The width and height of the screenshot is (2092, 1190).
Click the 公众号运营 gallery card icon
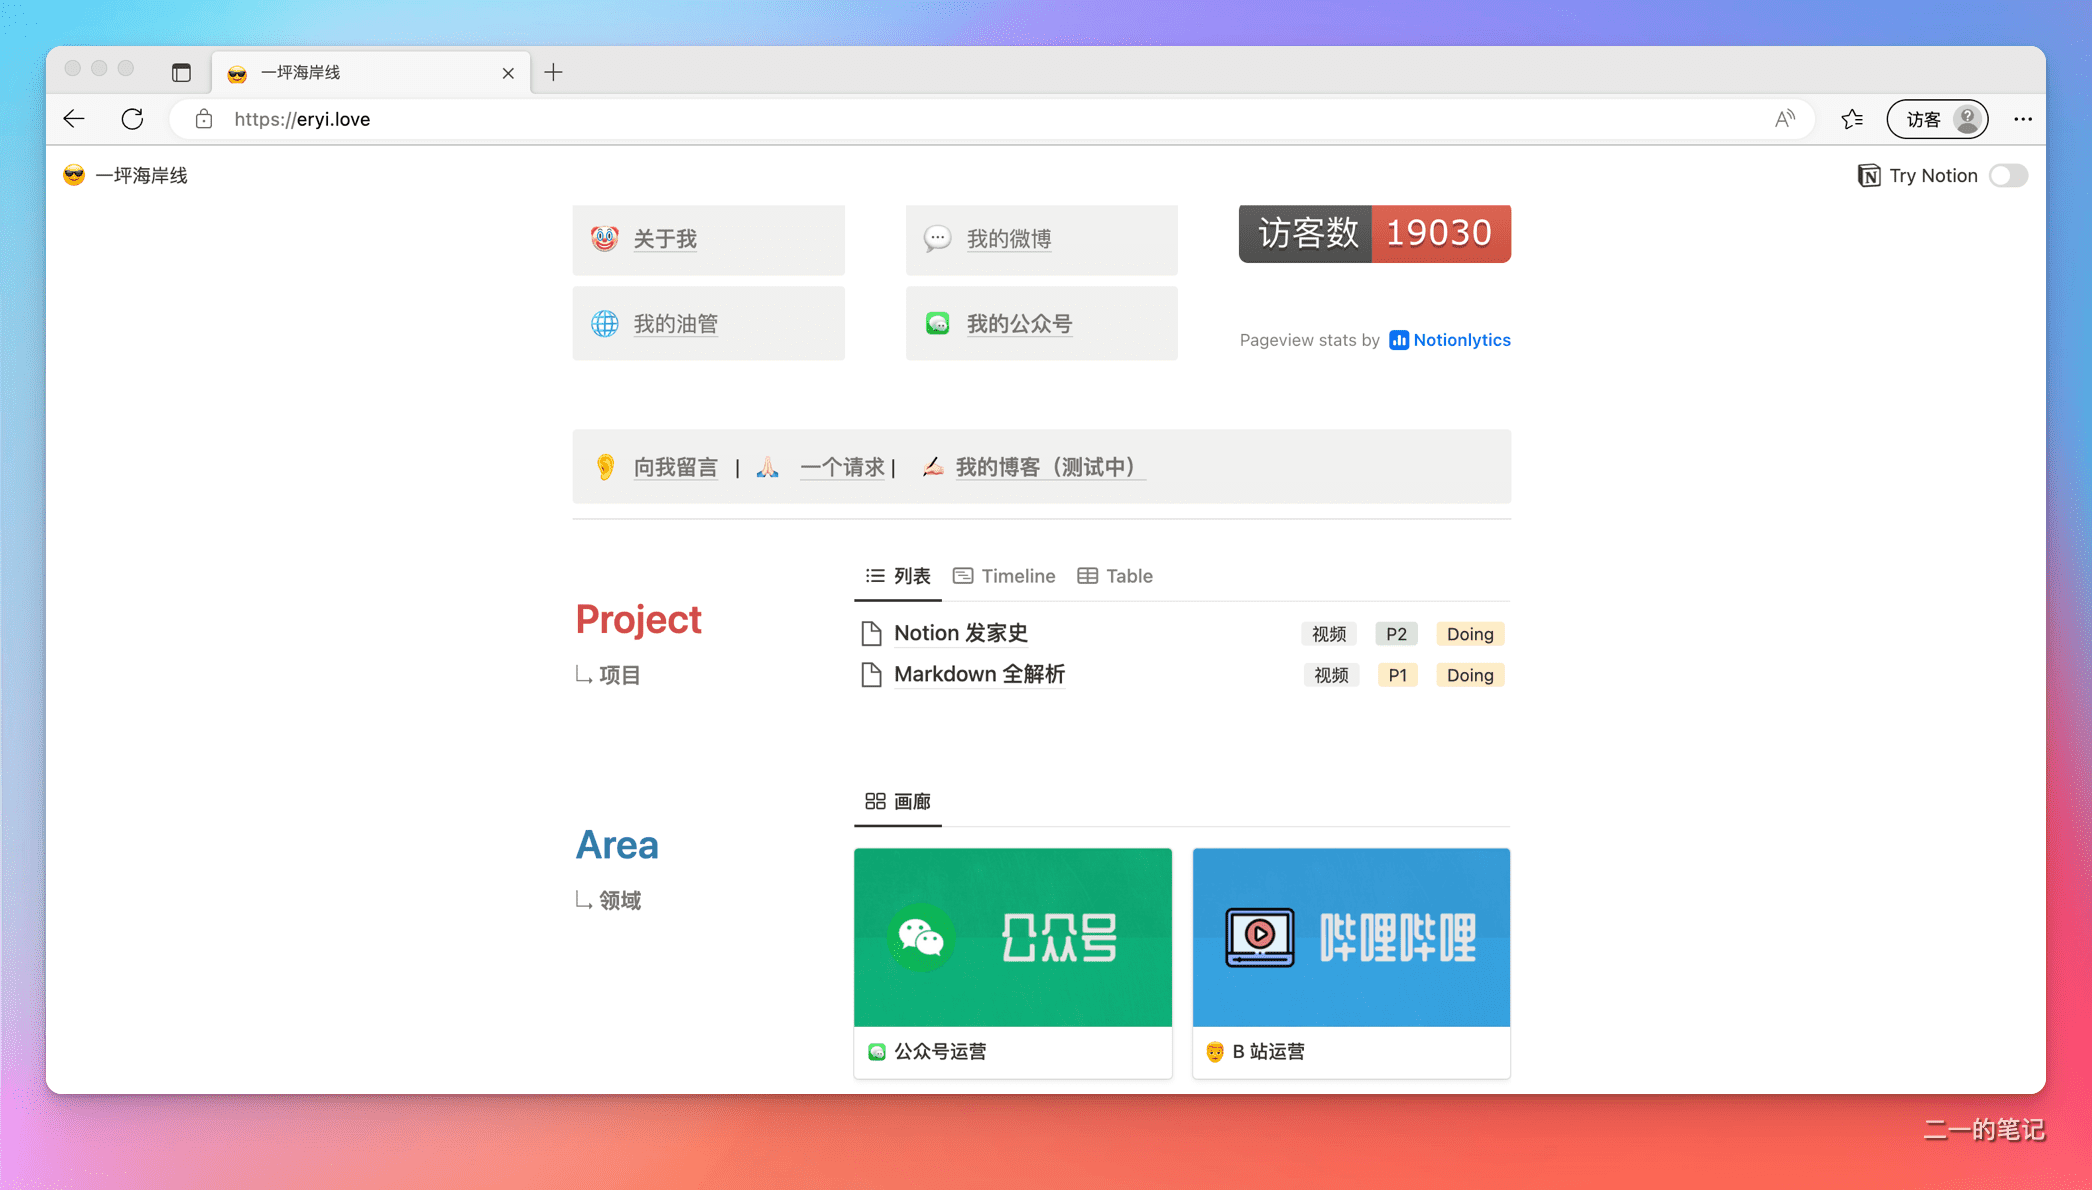tap(879, 1051)
